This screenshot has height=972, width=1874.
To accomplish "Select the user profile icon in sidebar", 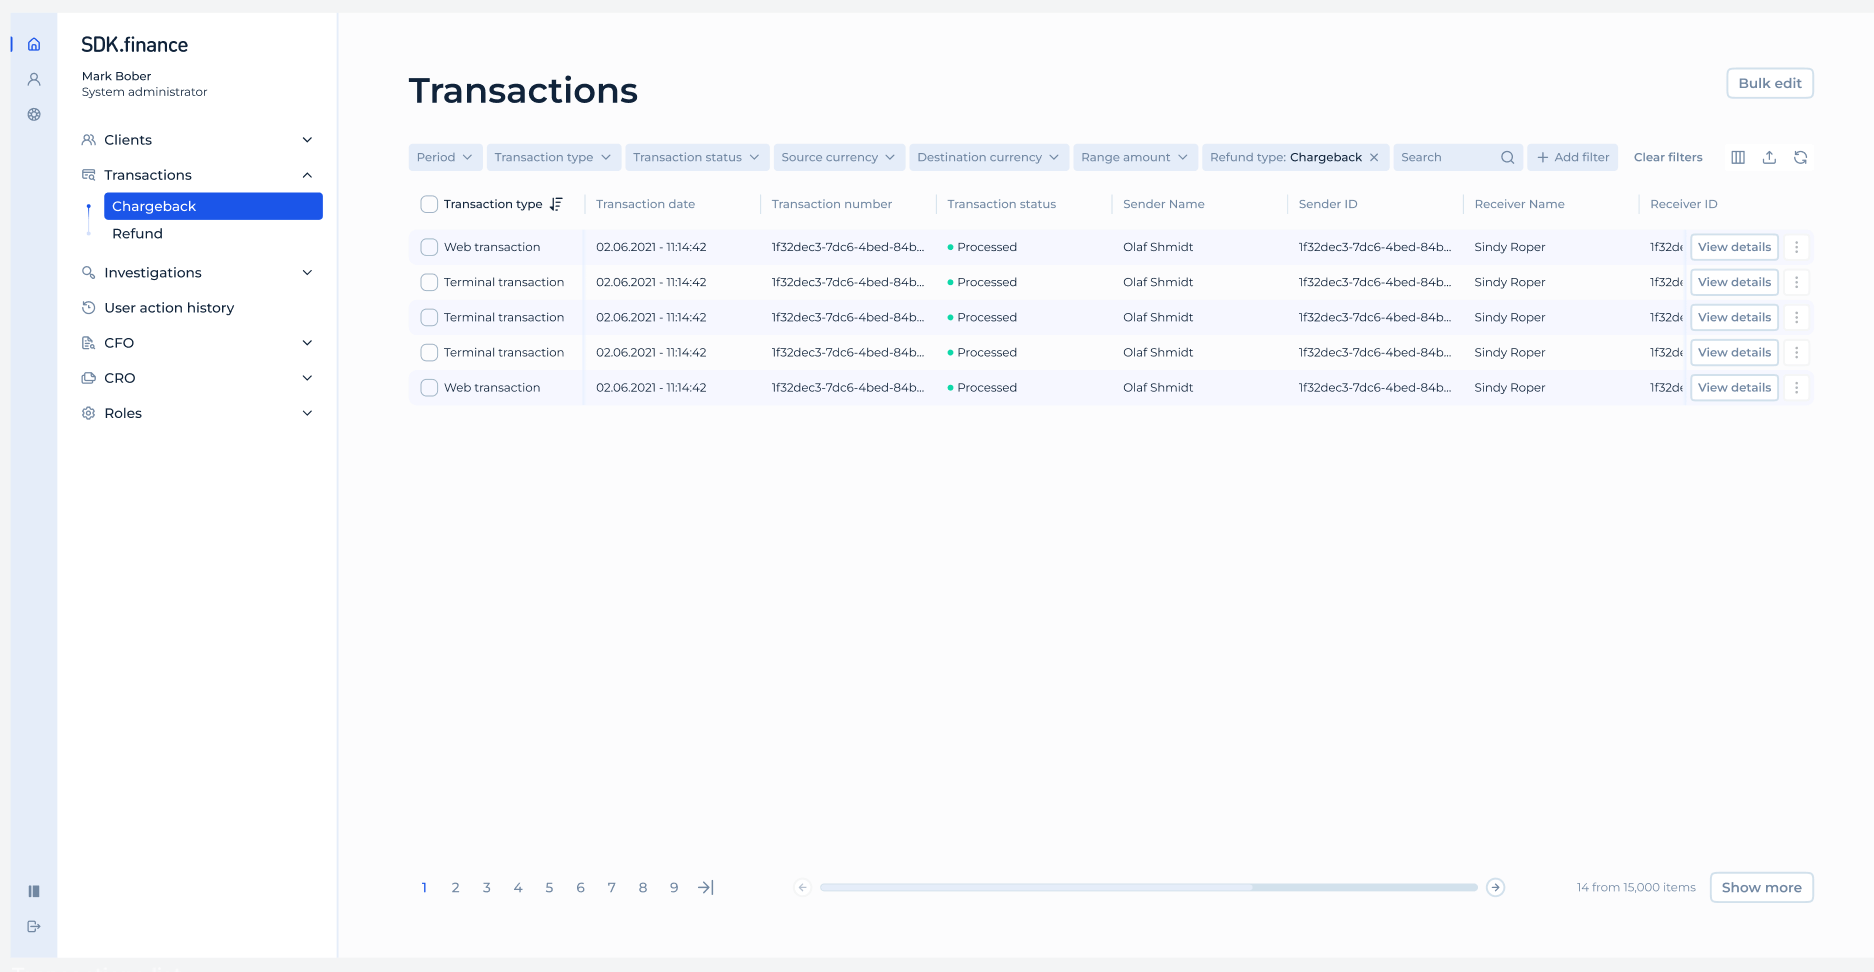I will (33, 78).
